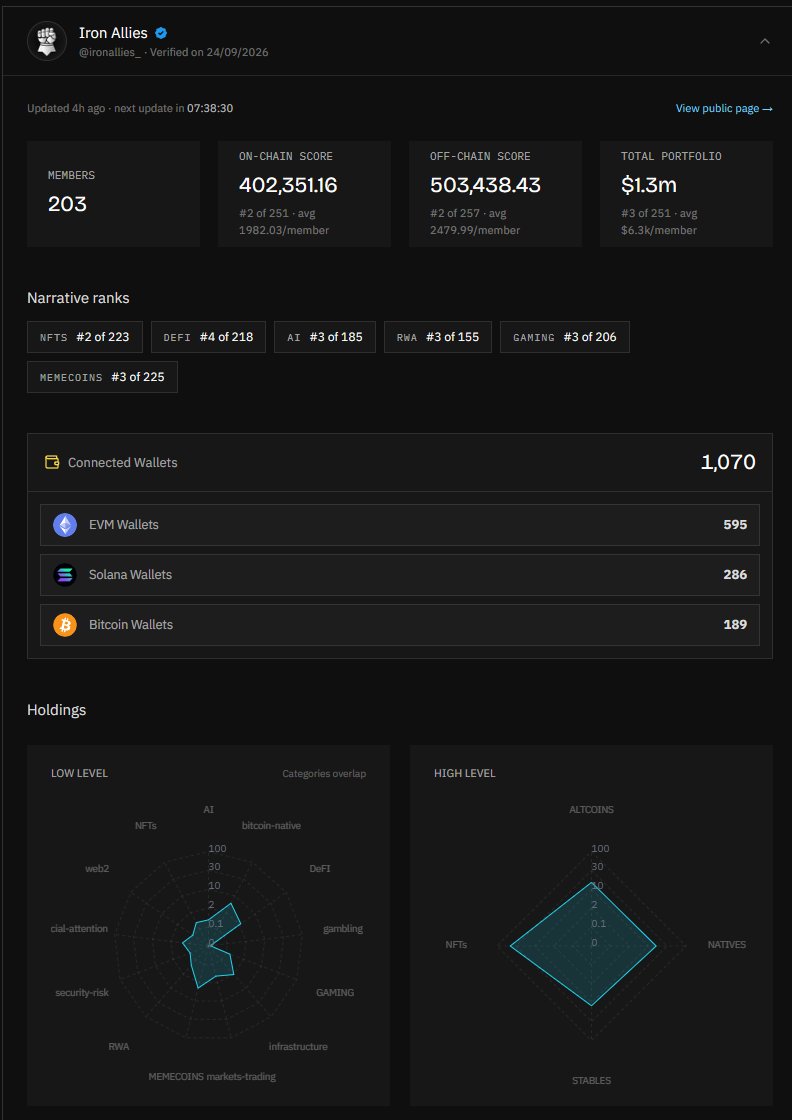Click the Solana logo icon
Screen dimensions: 792x1120
point(65,575)
